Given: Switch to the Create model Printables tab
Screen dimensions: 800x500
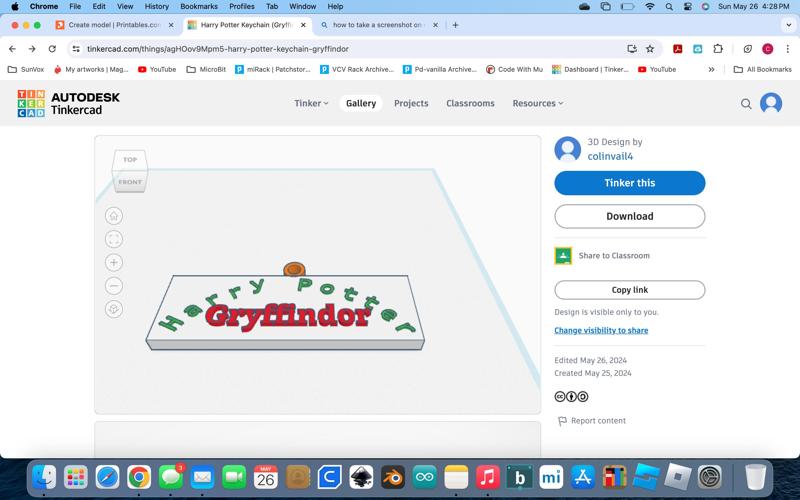Looking at the screenshot, I should pyautogui.click(x=115, y=25).
